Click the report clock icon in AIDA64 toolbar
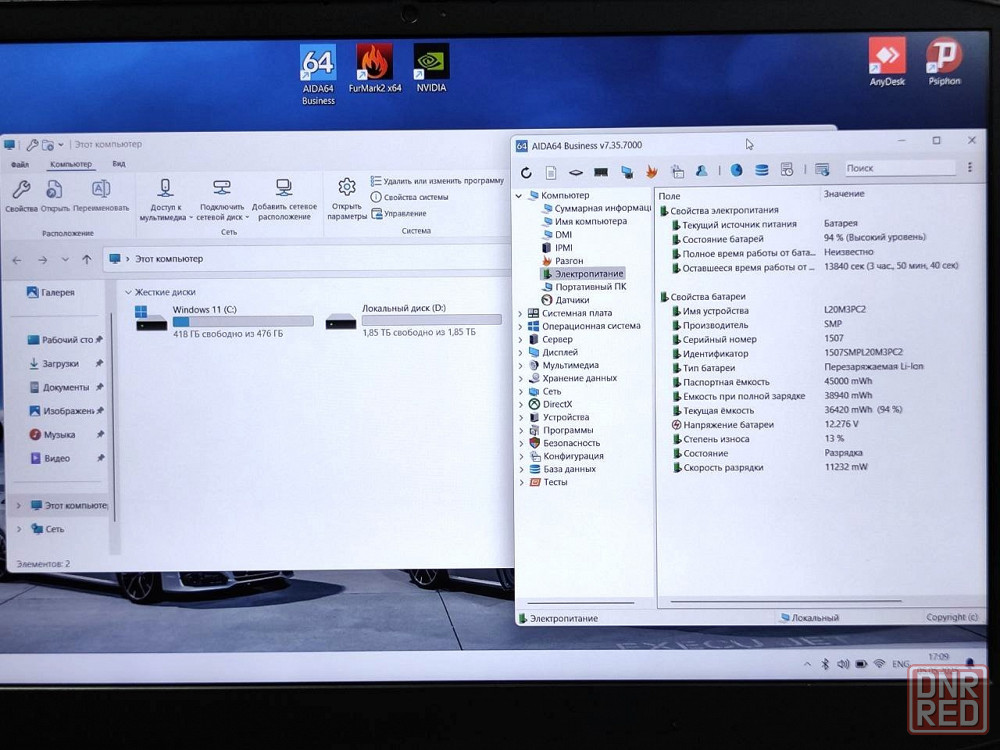This screenshot has height=750, width=1000. tap(787, 170)
